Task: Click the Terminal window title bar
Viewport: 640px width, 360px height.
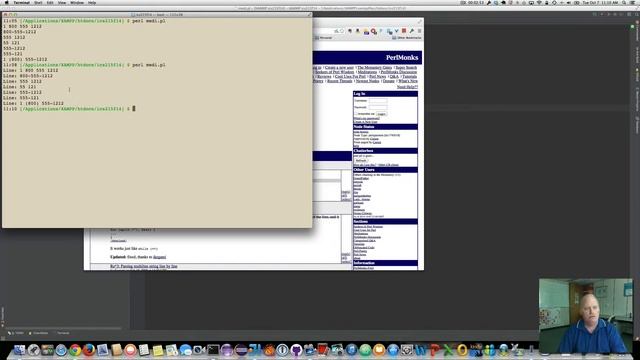Action: (x=157, y=15)
